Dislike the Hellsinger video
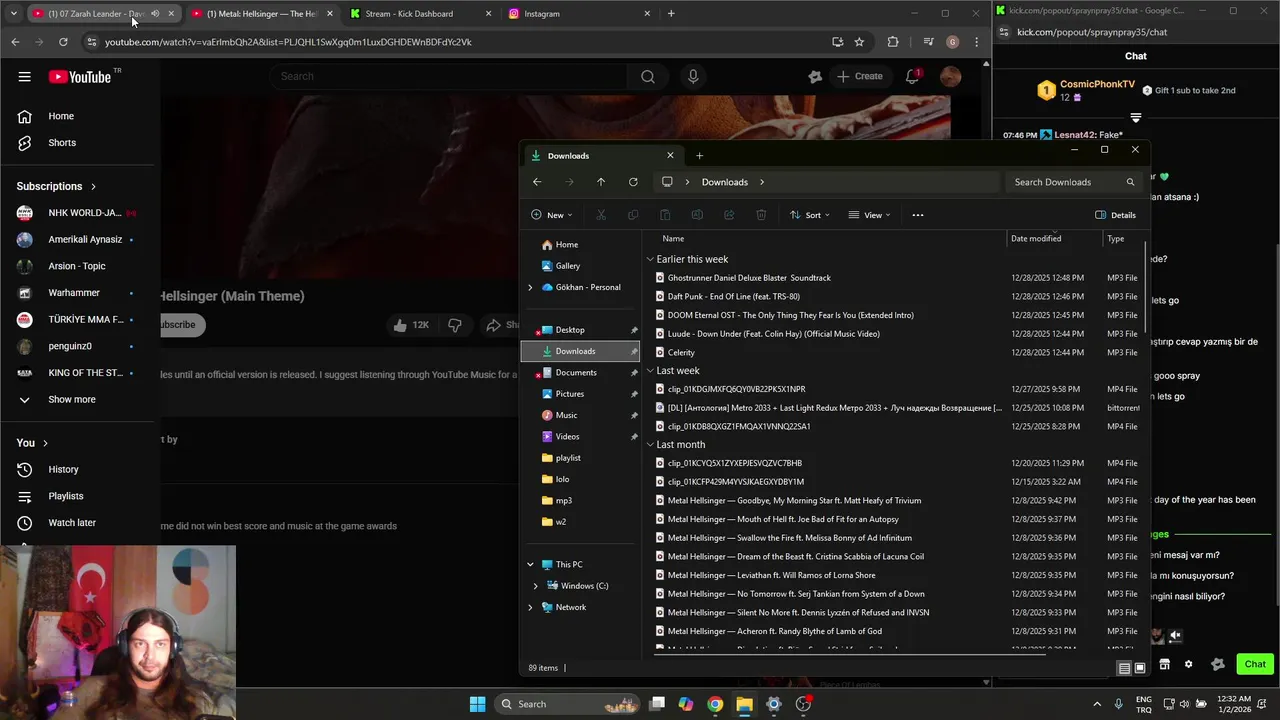The width and height of the screenshot is (1280, 720). click(455, 325)
